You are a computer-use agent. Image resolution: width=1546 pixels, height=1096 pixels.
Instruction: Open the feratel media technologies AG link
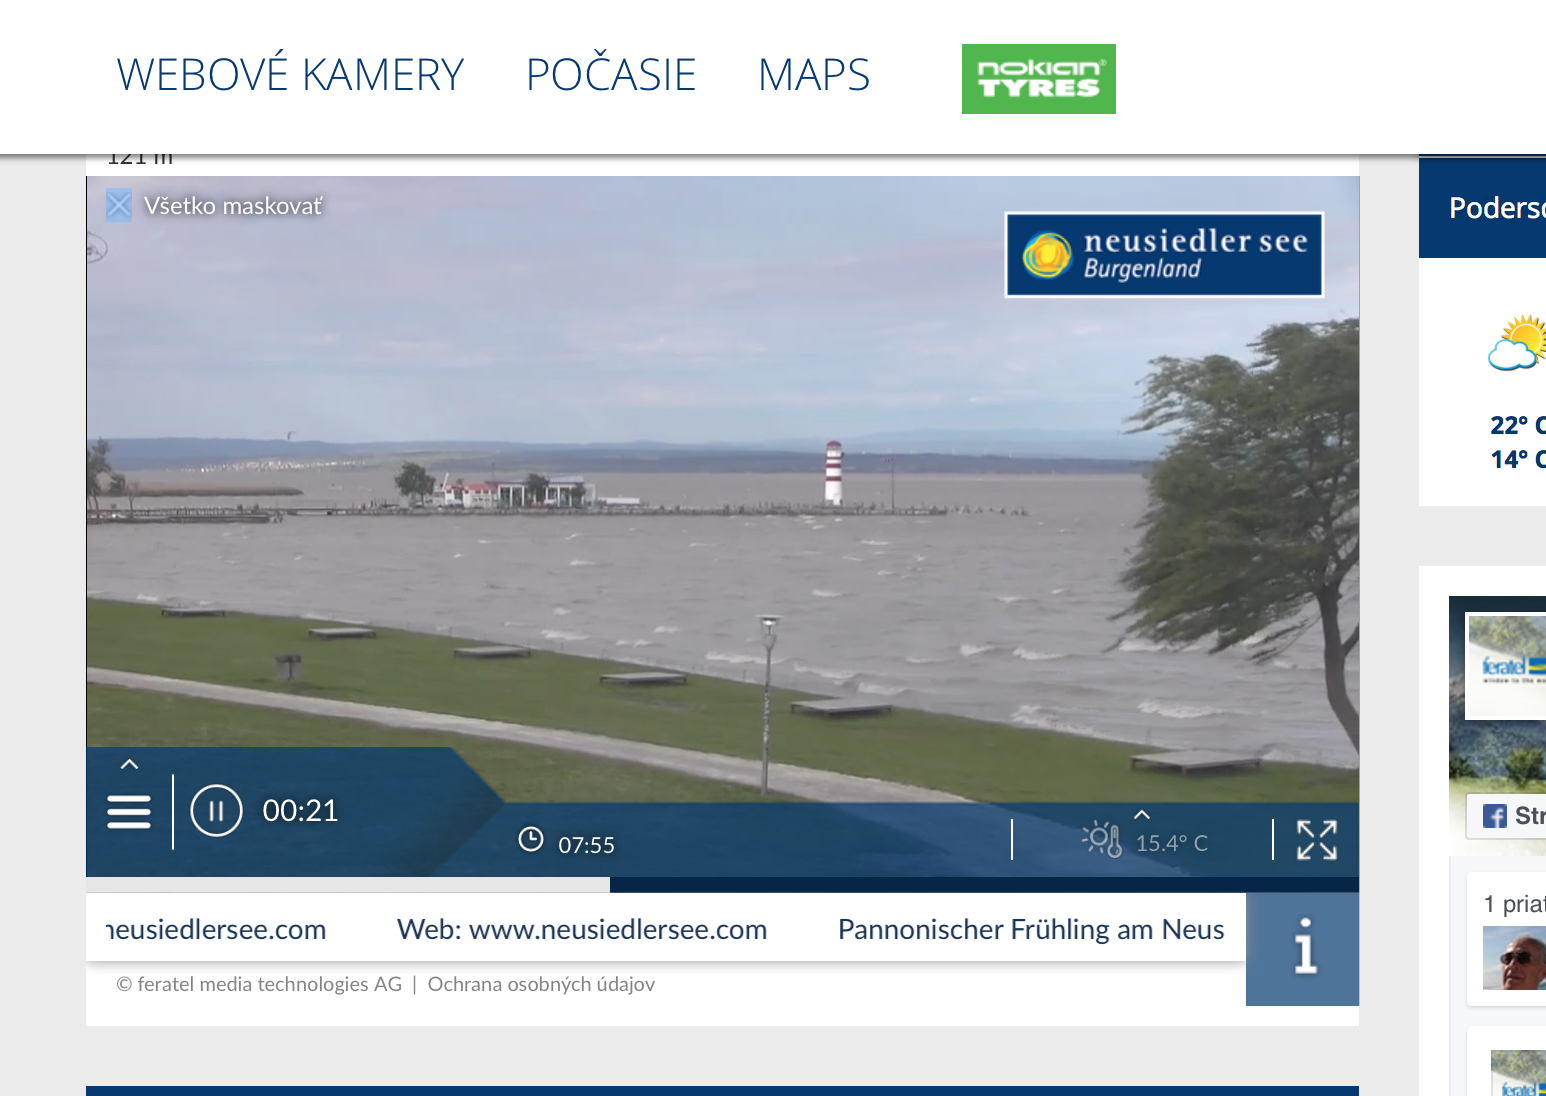click(x=260, y=984)
